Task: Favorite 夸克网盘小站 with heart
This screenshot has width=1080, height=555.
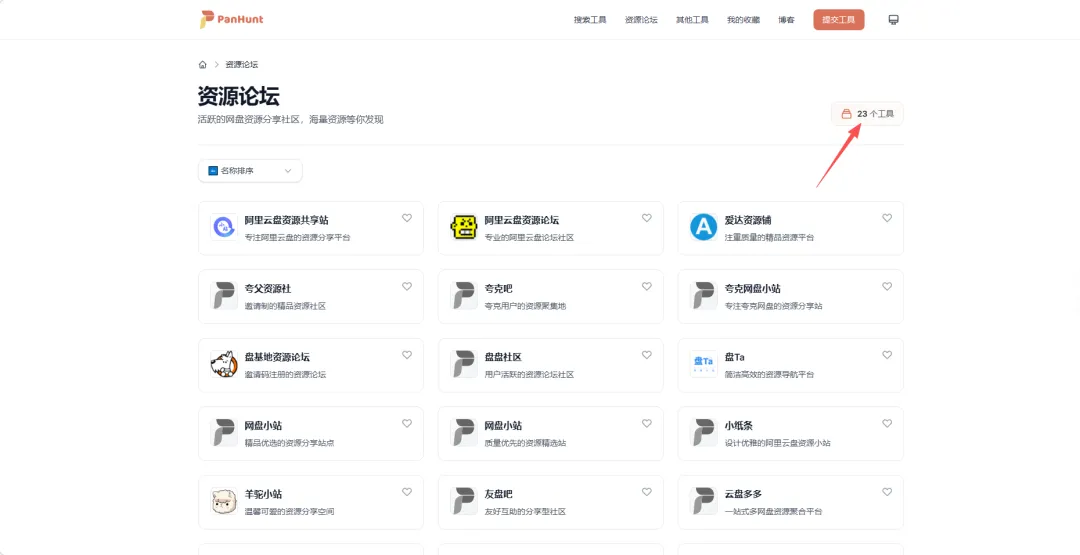Action: (x=887, y=286)
